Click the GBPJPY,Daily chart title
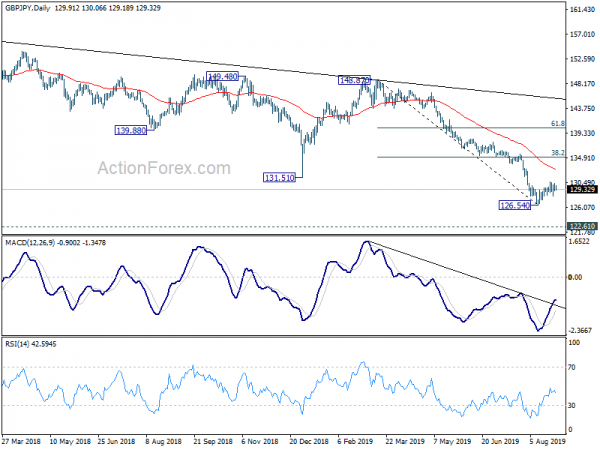This screenshot has height=450, width=600. 27,8
